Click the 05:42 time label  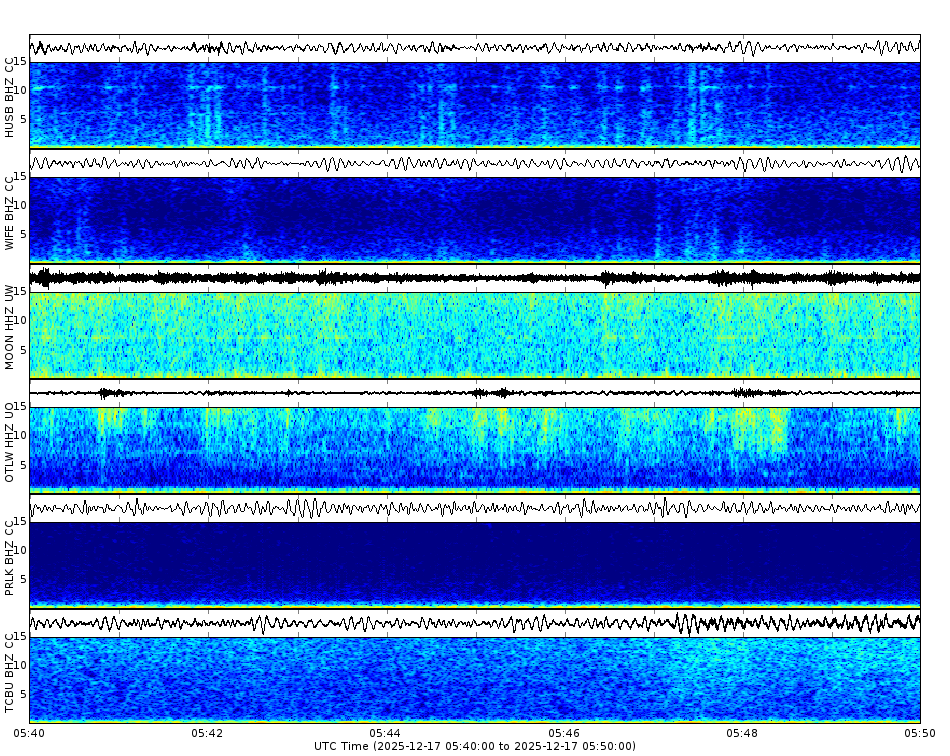pos(205,732)
